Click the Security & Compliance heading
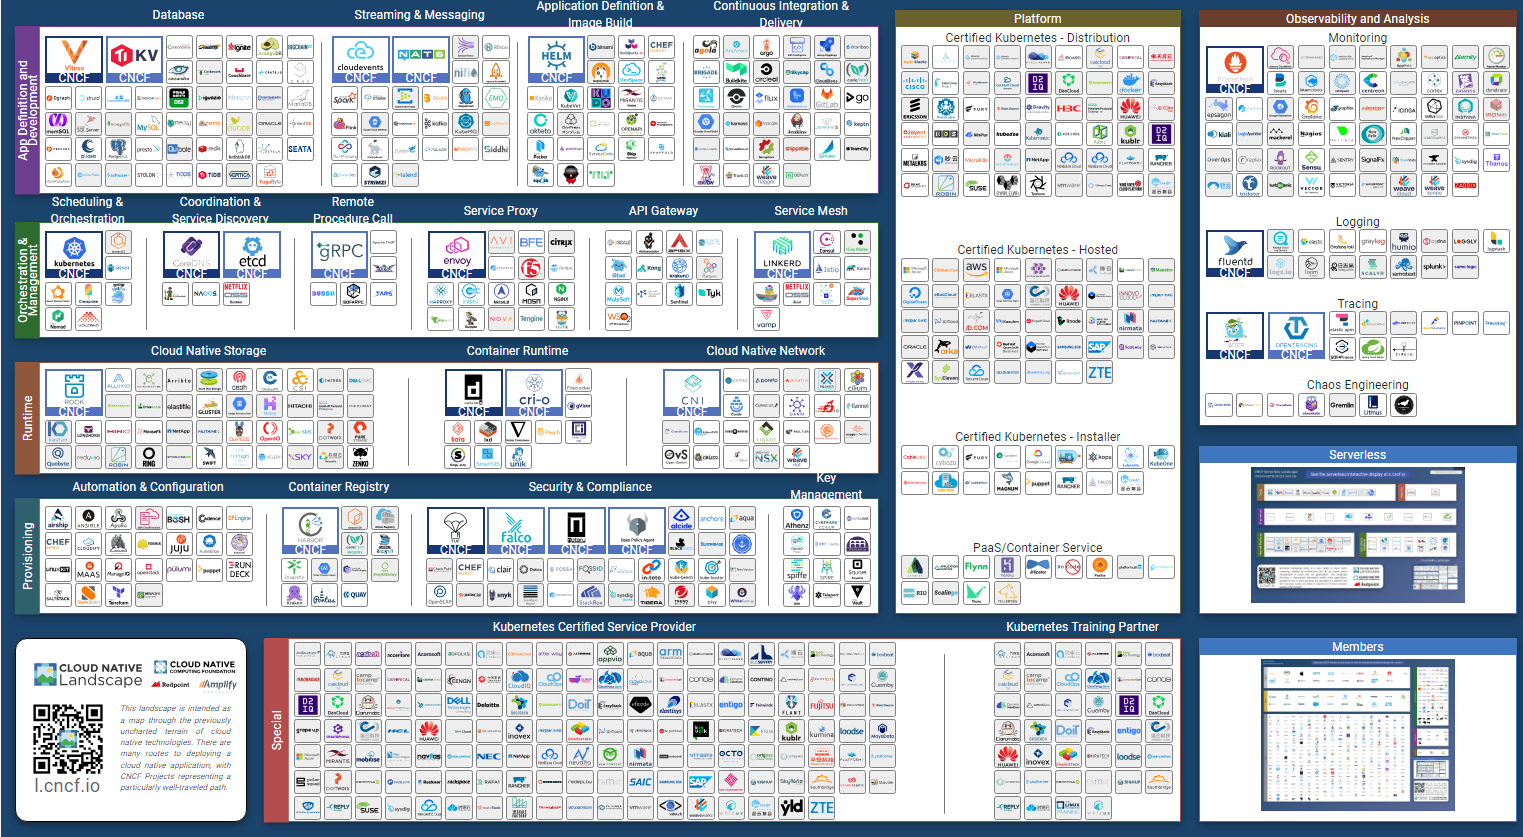The width and height of the screenshot is (1523, 837). pyautogui.click(x=590, y=487)
